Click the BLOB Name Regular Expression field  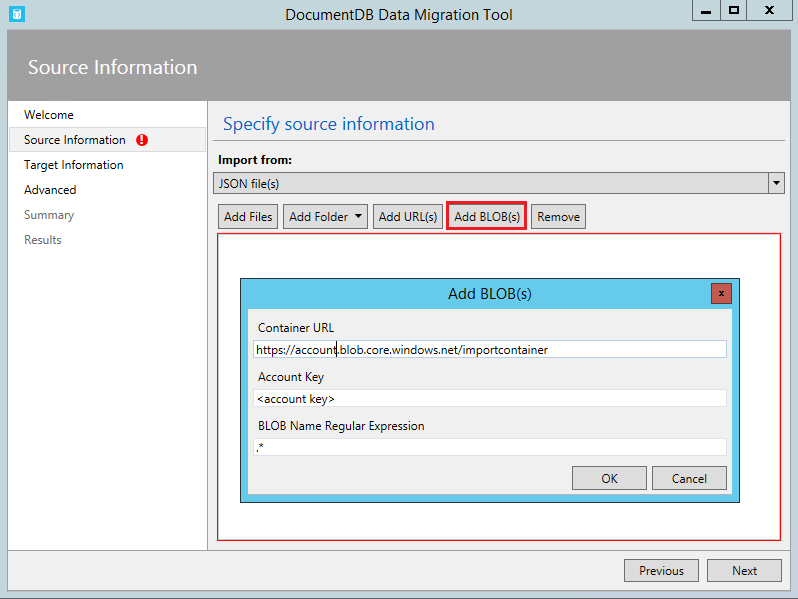click(490, 447)
